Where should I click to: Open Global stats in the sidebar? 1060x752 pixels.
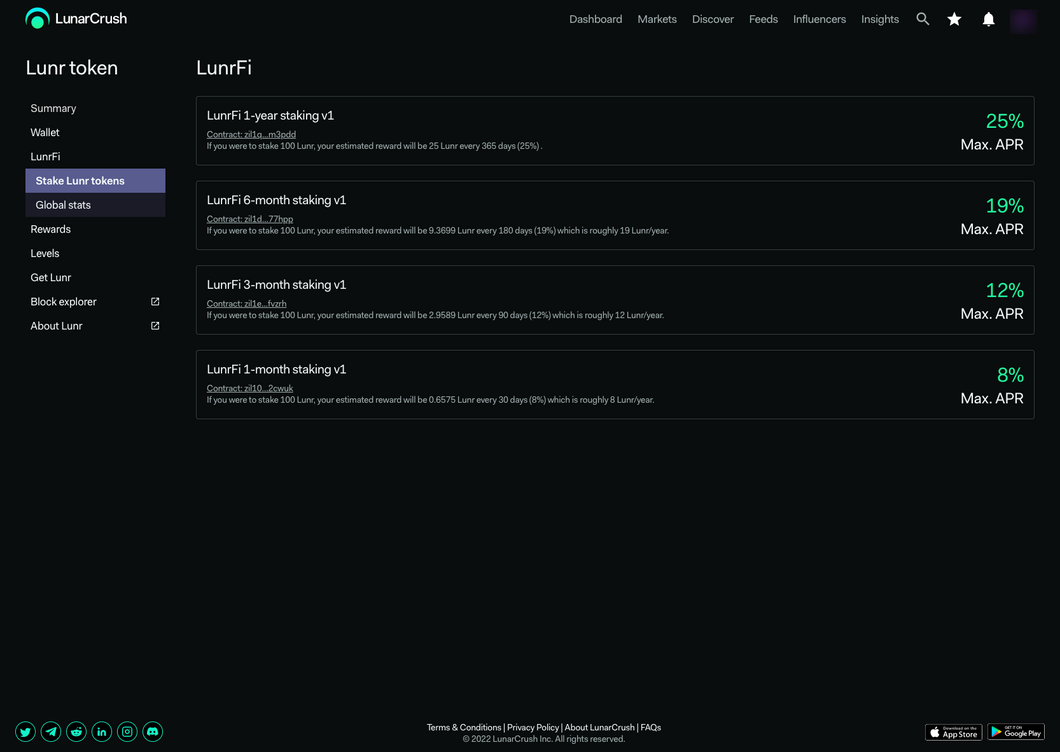pos(95,205)
